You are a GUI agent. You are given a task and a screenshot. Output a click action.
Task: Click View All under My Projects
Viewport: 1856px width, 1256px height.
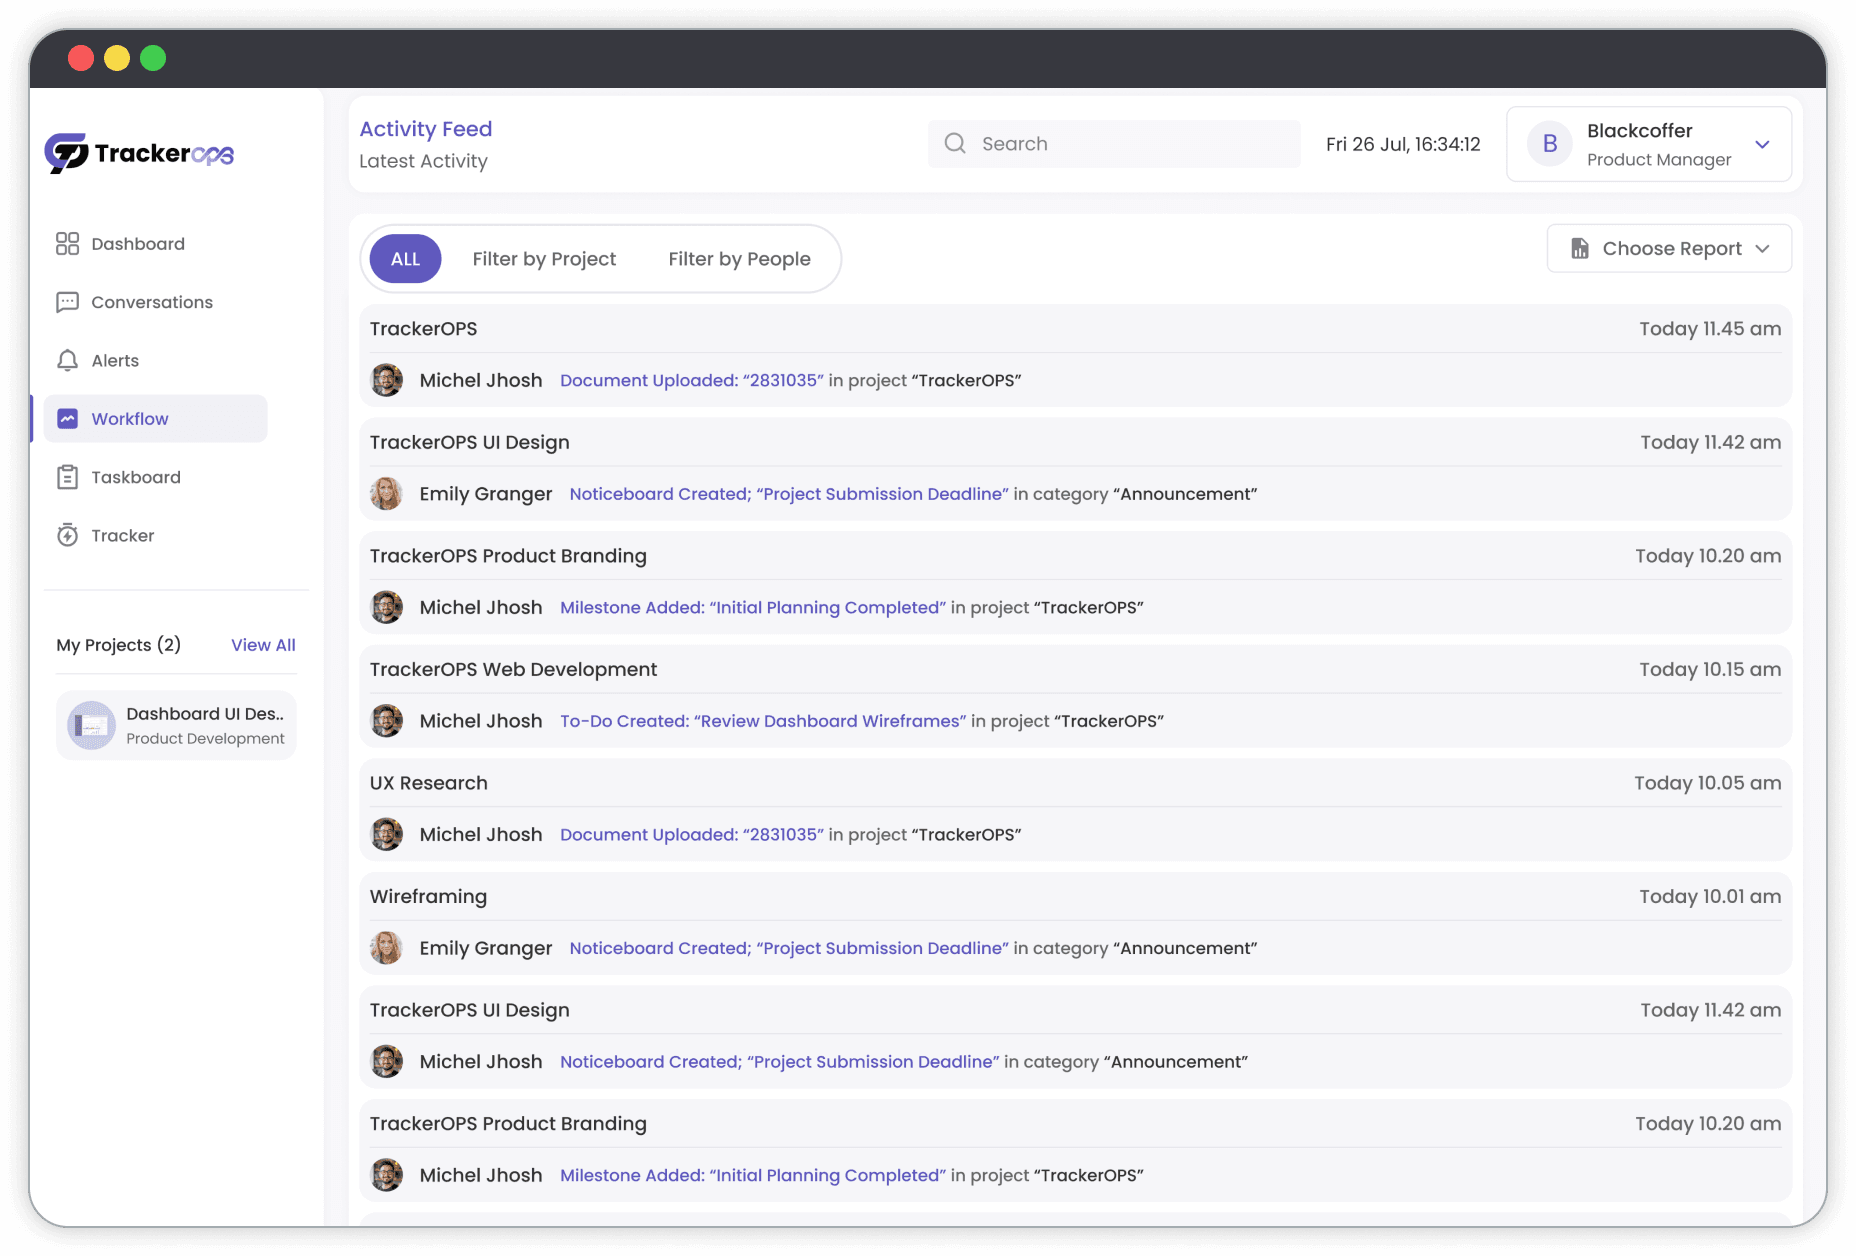pyautogui.click(x=262, y=645)
